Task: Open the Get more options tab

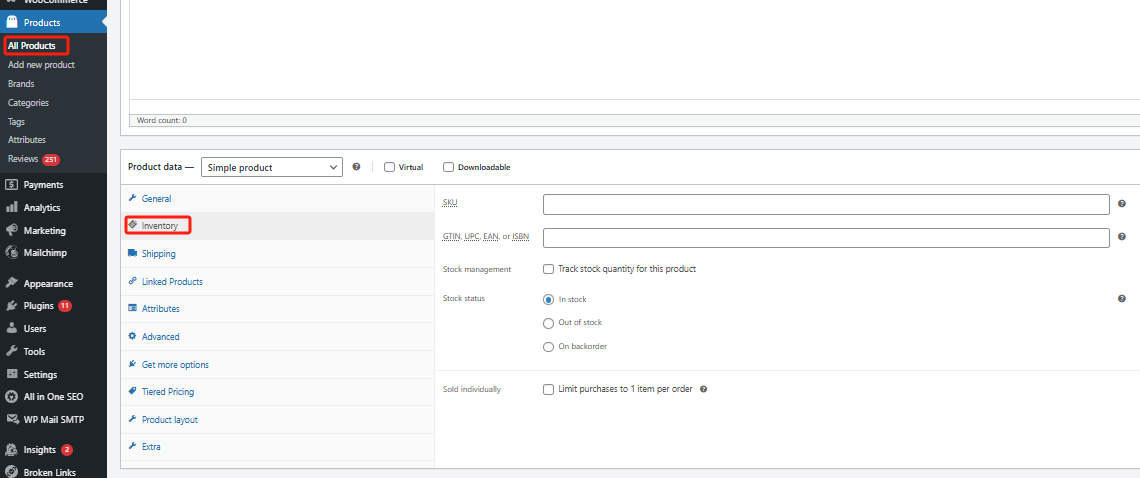Action: (x=278, y=365)
